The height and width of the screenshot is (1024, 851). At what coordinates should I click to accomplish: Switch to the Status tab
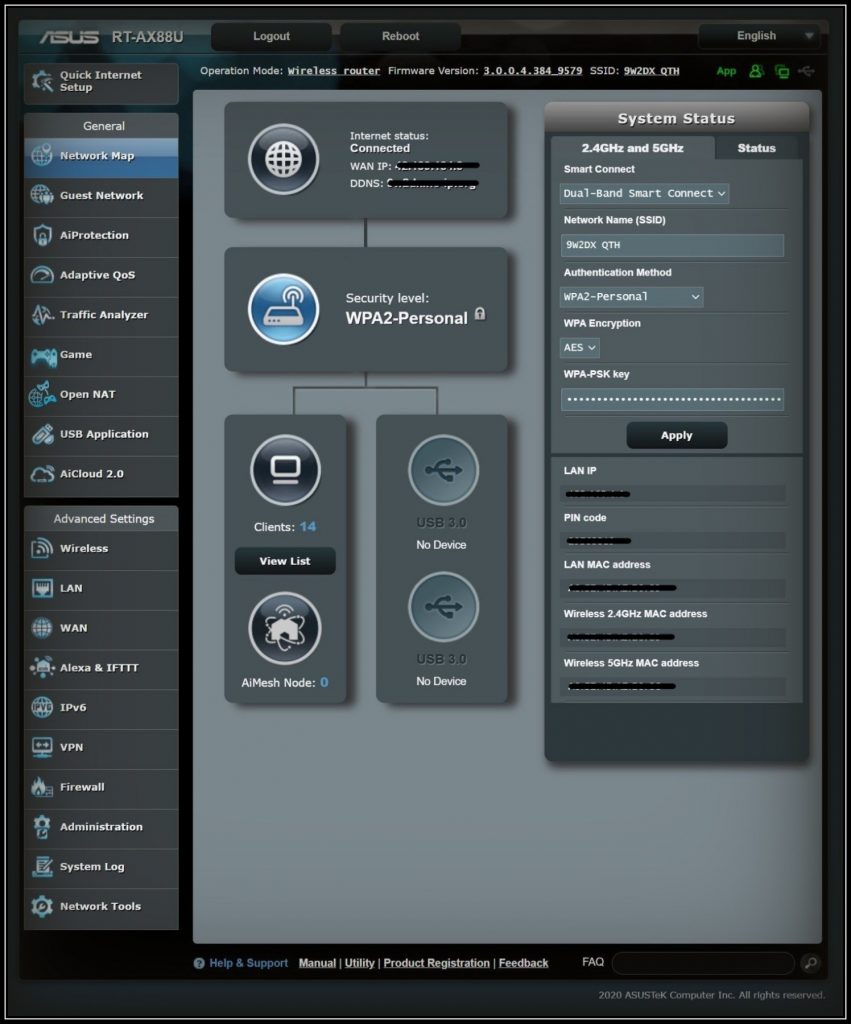tap(756, 148)
